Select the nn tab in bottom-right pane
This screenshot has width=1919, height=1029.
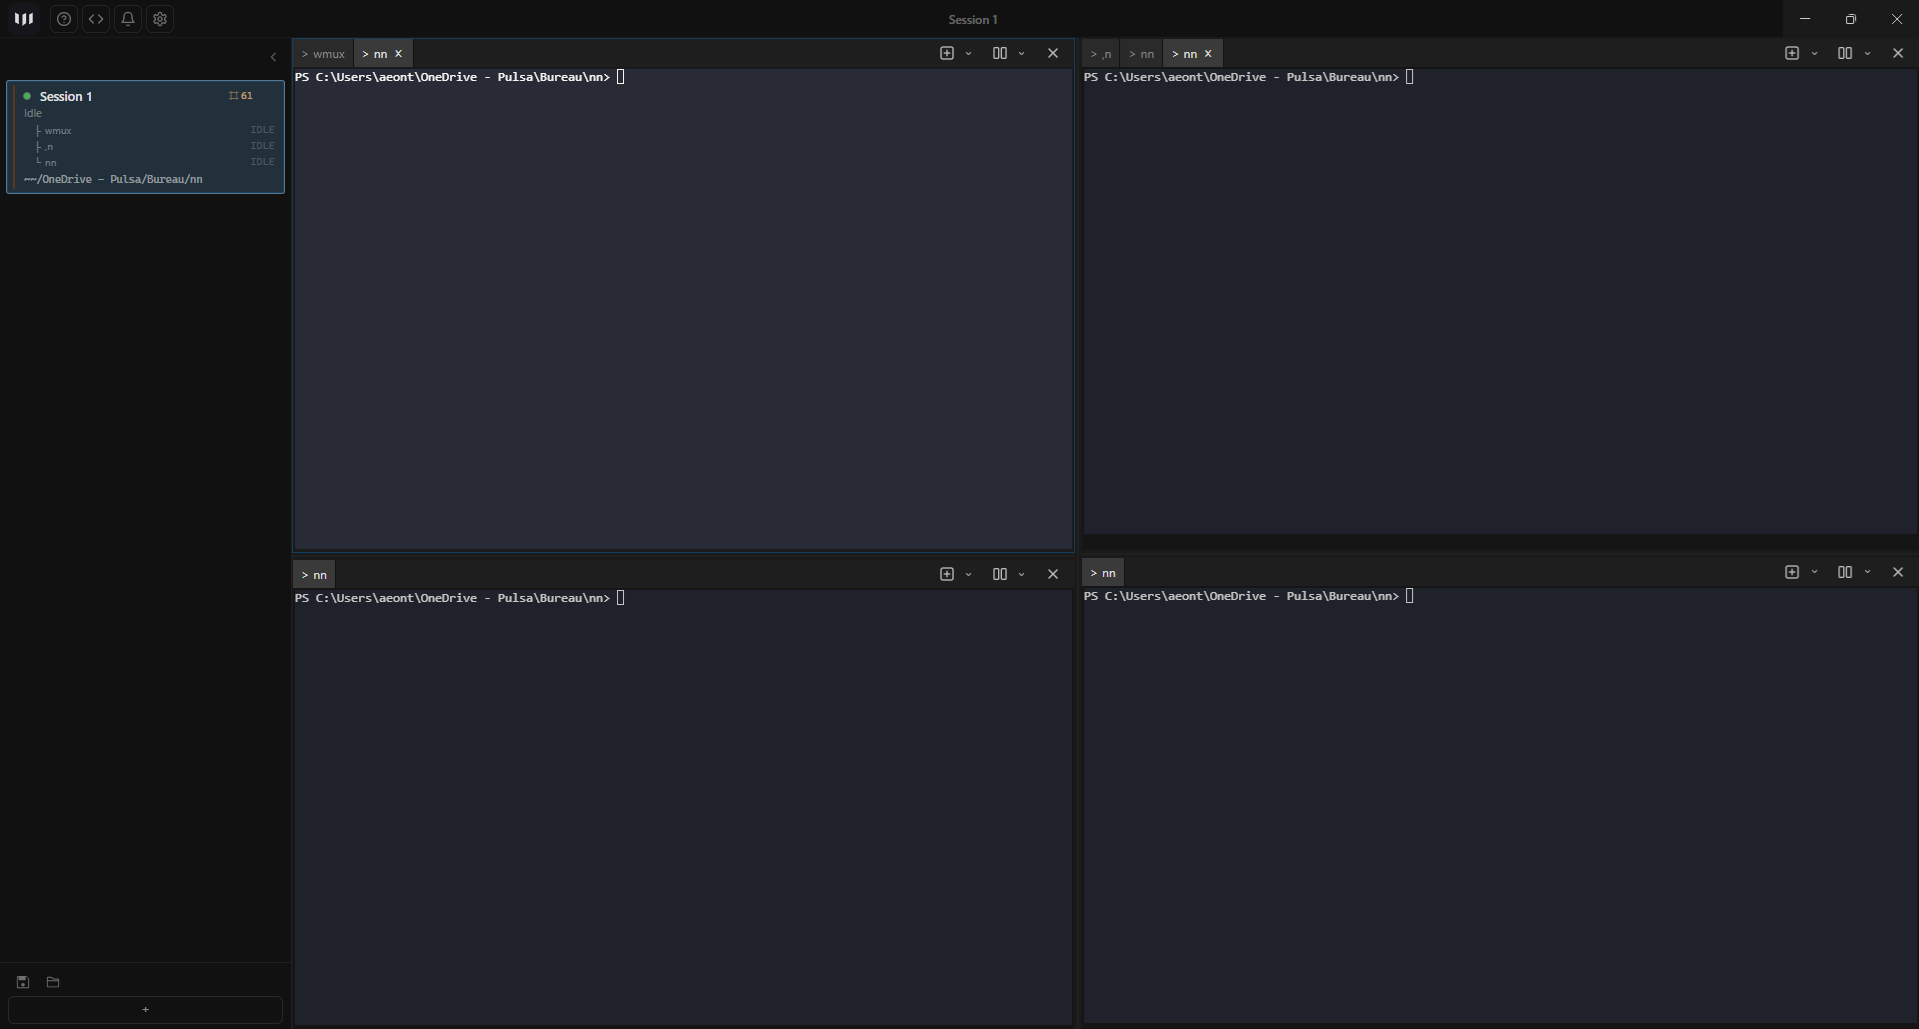(1103, 573)
